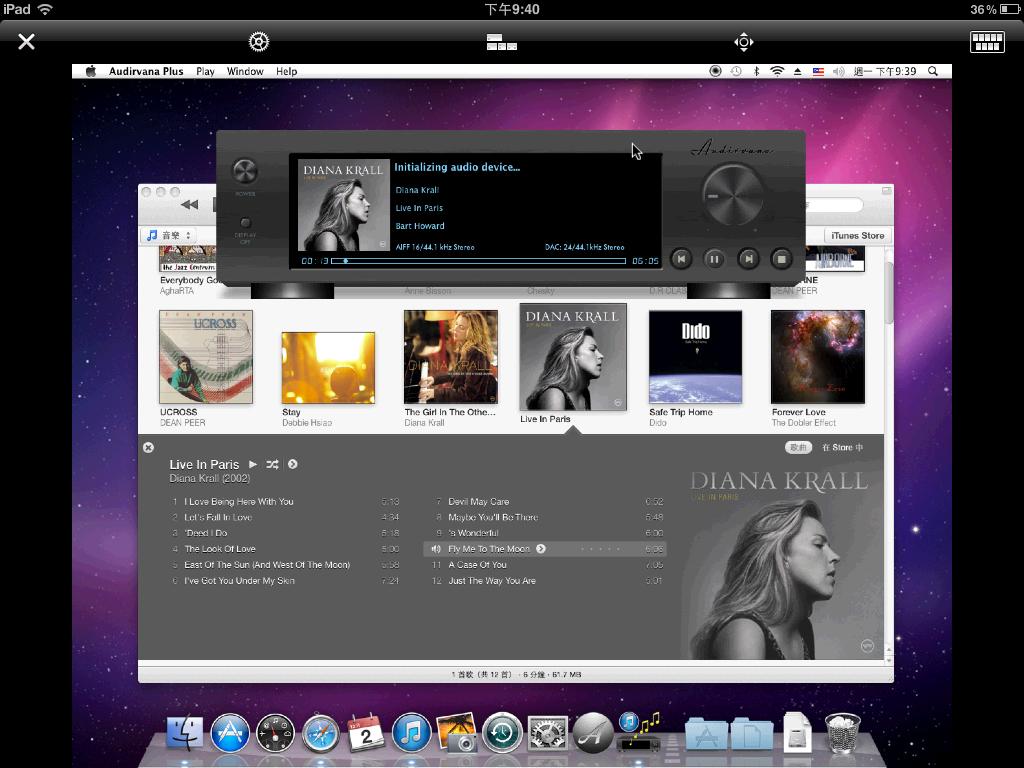The image size is (1024, 768).
Task: Open the Wi-Fi menu bar icon
Action: coord(776,71)
